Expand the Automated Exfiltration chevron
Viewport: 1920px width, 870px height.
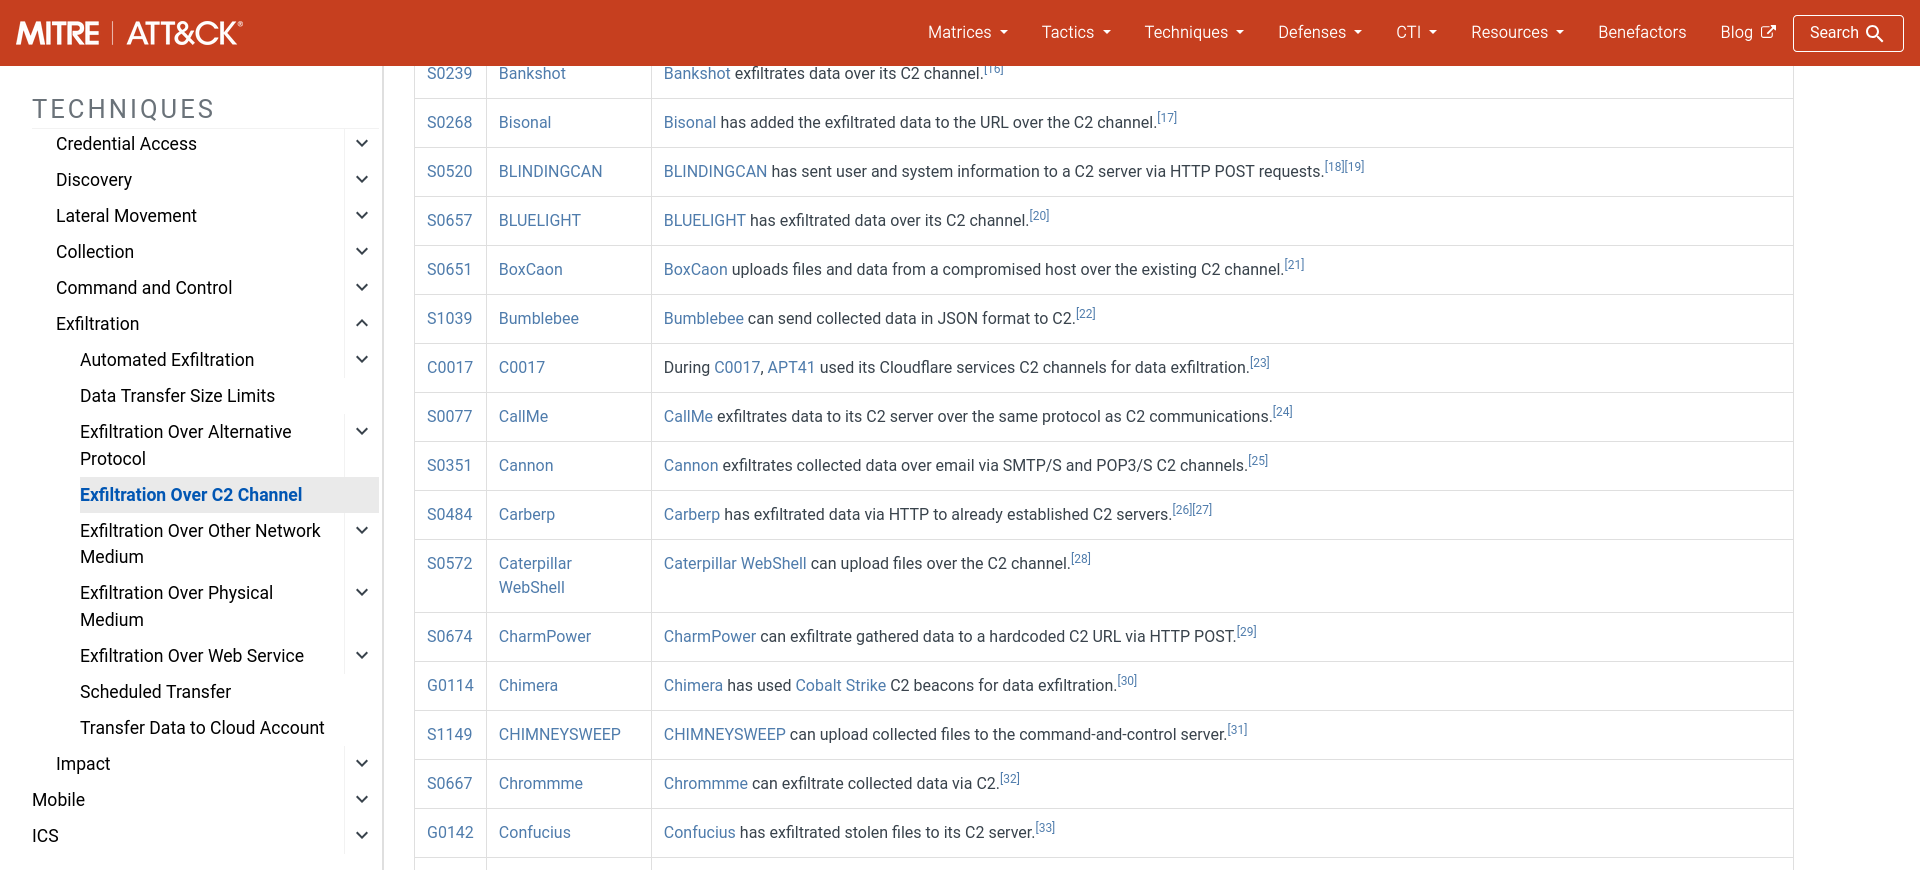(x=362, y=360)
